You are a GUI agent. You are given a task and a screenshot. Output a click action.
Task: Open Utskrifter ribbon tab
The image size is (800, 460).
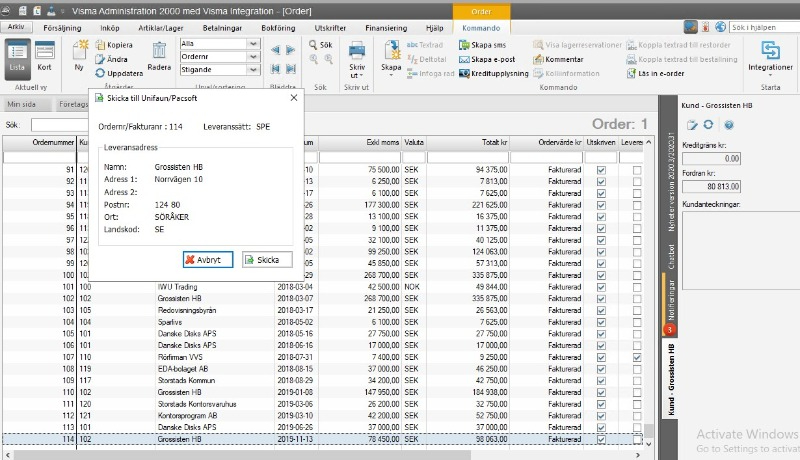[330, 28]
